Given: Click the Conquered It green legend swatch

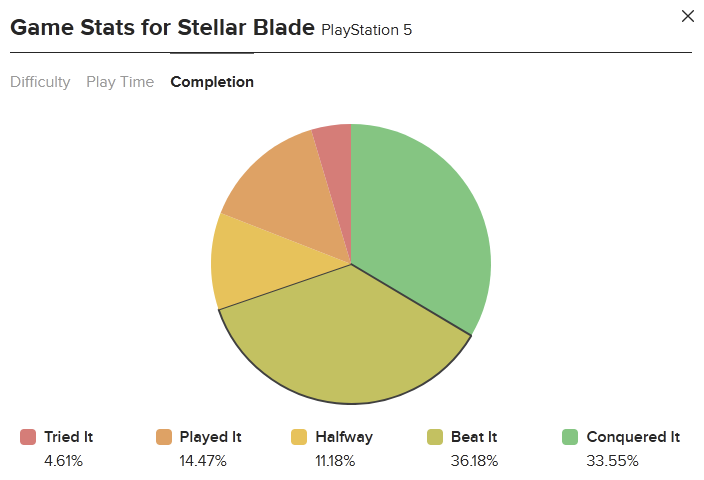Looking at the screenshot, I should pyautogui.click(x=570, y=437).
